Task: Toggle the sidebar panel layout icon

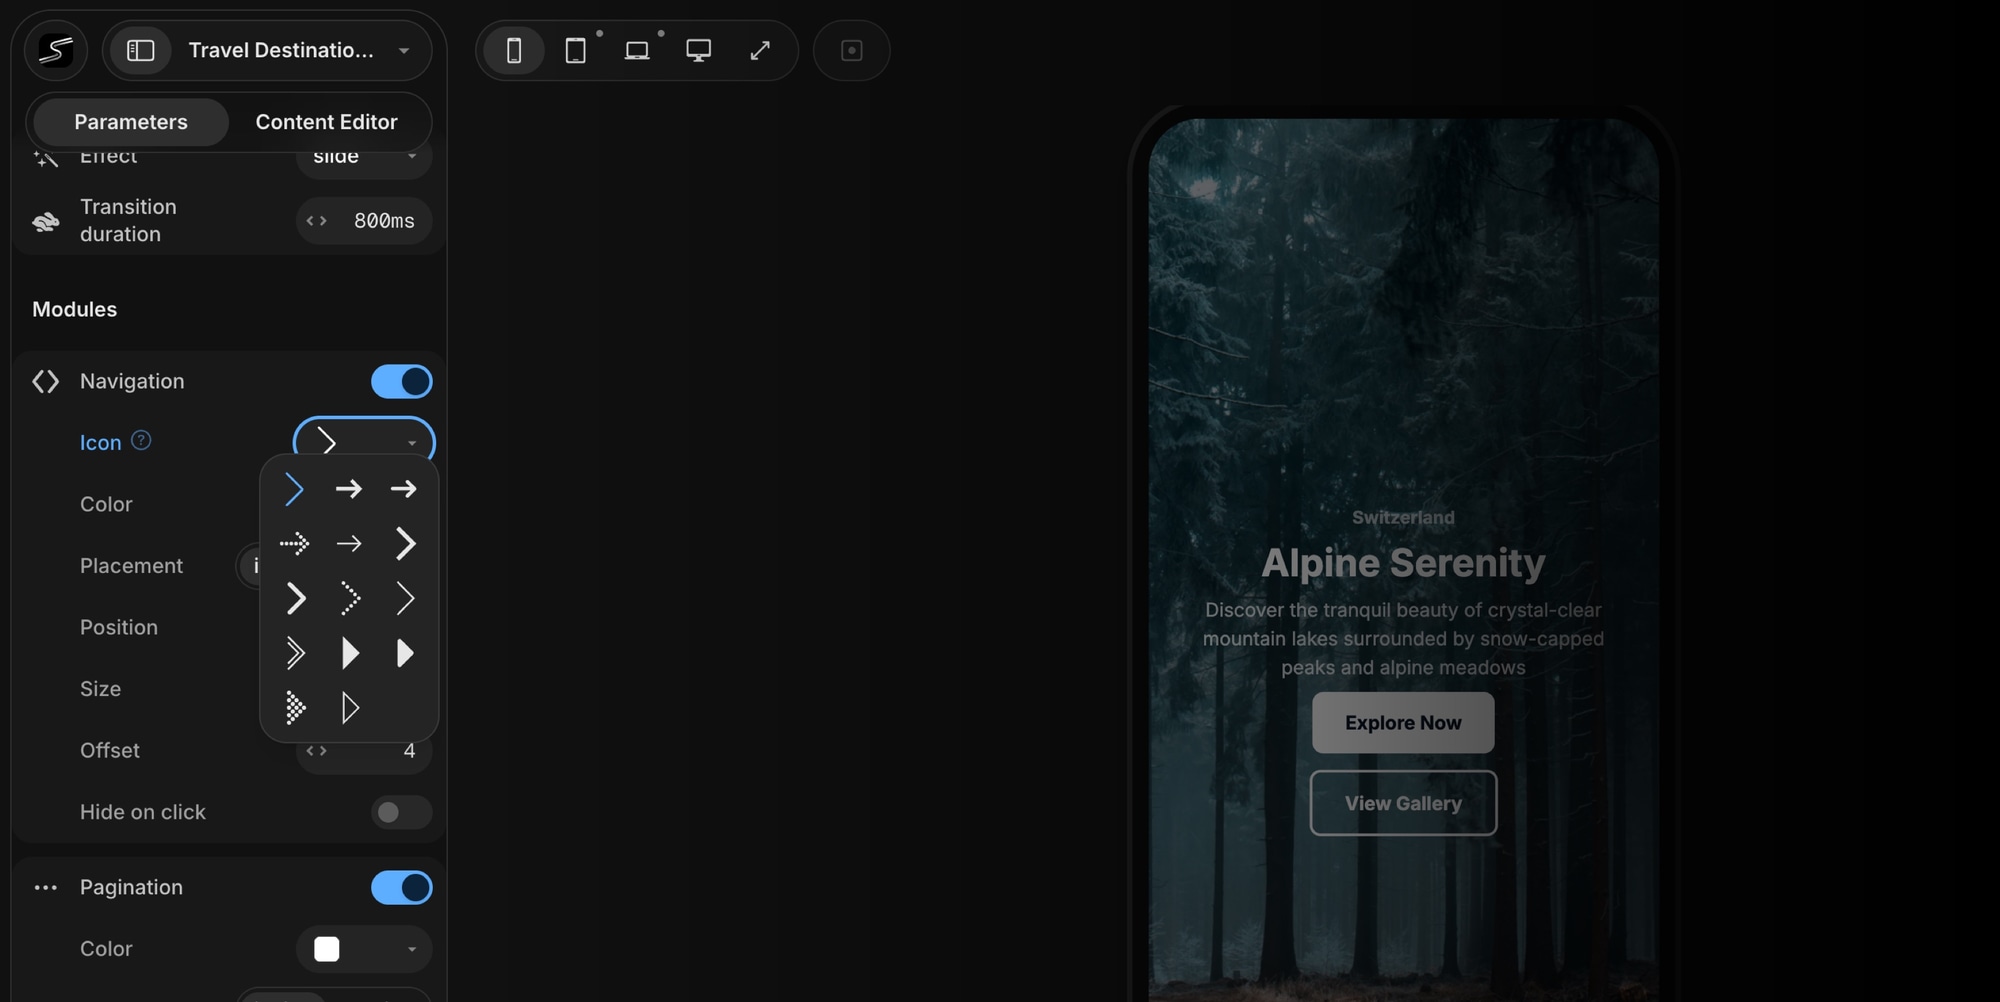Action: pyautogui.click(x=141, y=51)
